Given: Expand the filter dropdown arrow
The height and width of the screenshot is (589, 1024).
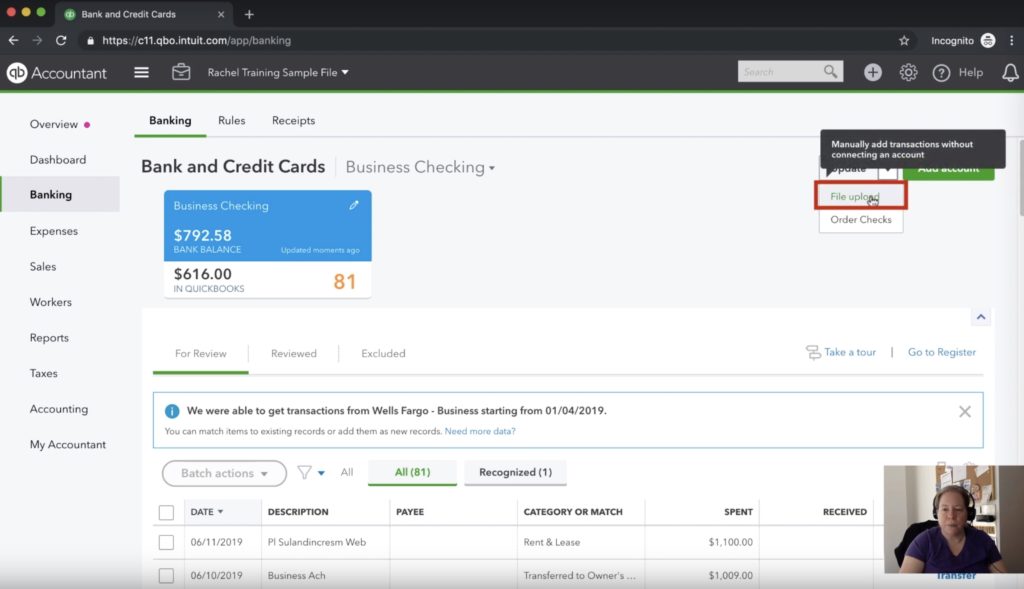Looking at the screenshot, I should pos(321,473).
